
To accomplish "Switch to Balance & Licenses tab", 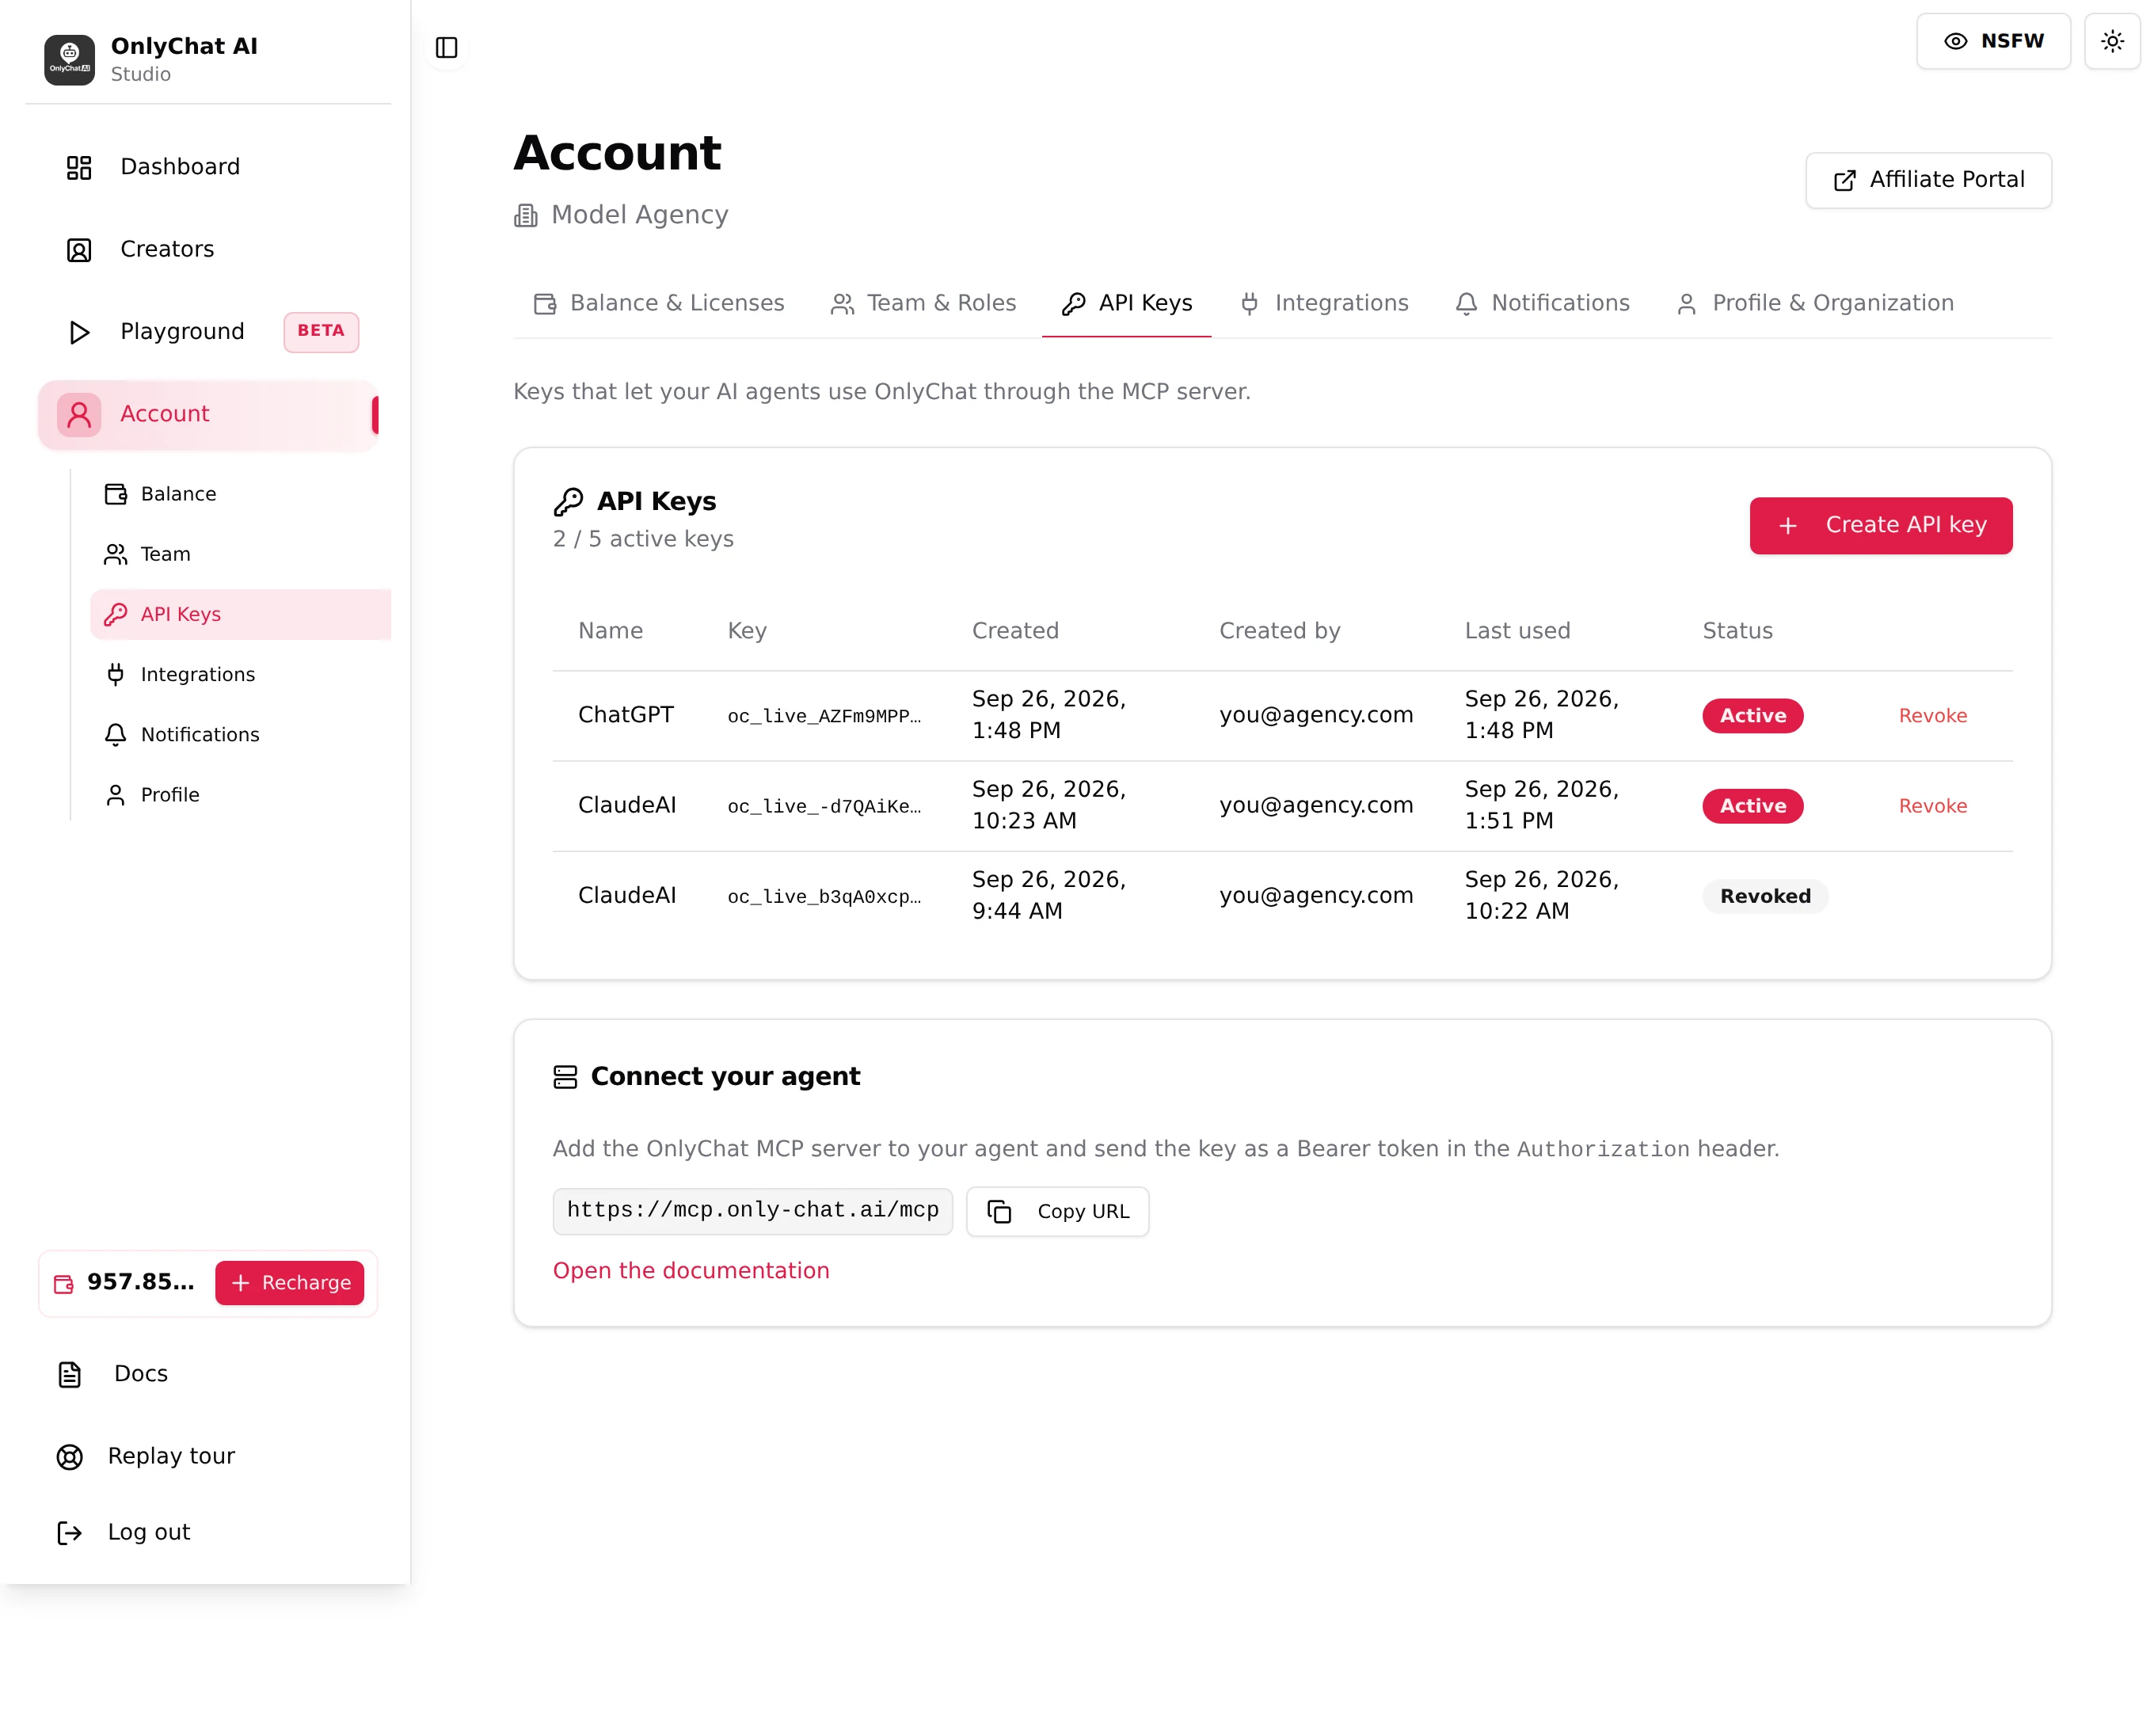I will coord(659,303).
